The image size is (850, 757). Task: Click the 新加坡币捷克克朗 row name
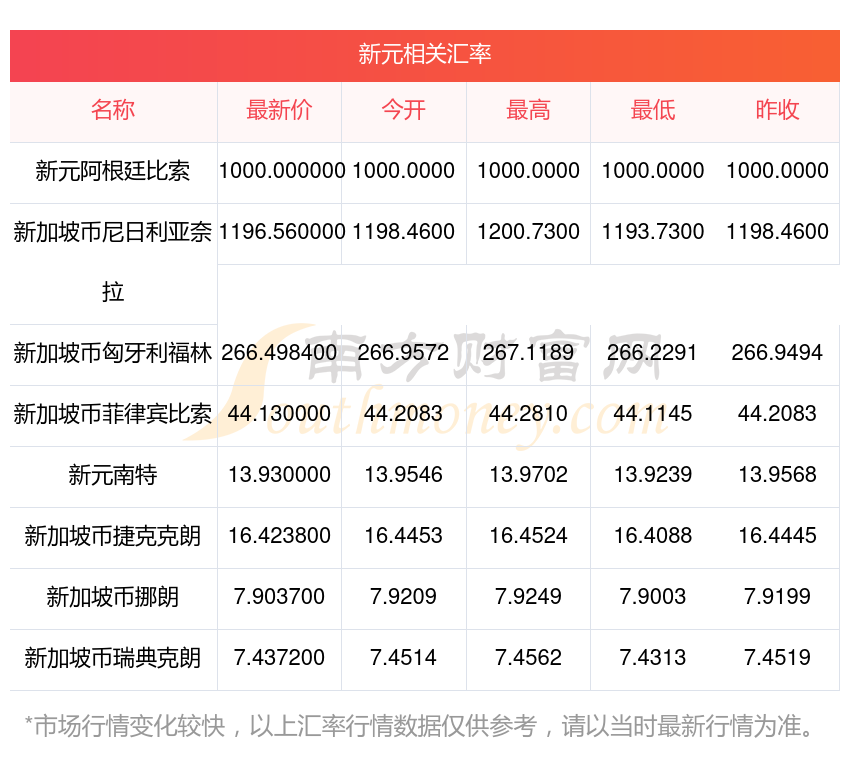(113, 536)
